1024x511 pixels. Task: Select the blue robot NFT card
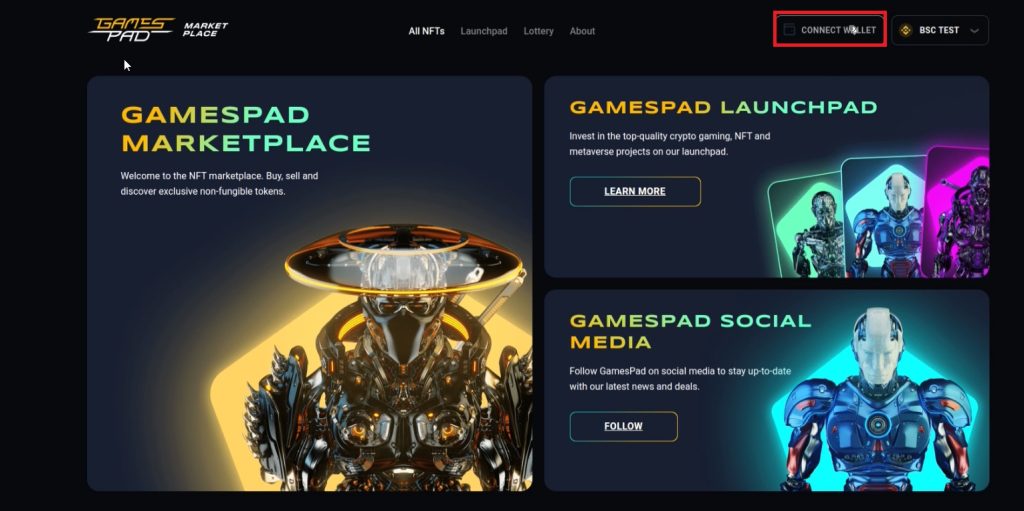click(x=886, y=217)
